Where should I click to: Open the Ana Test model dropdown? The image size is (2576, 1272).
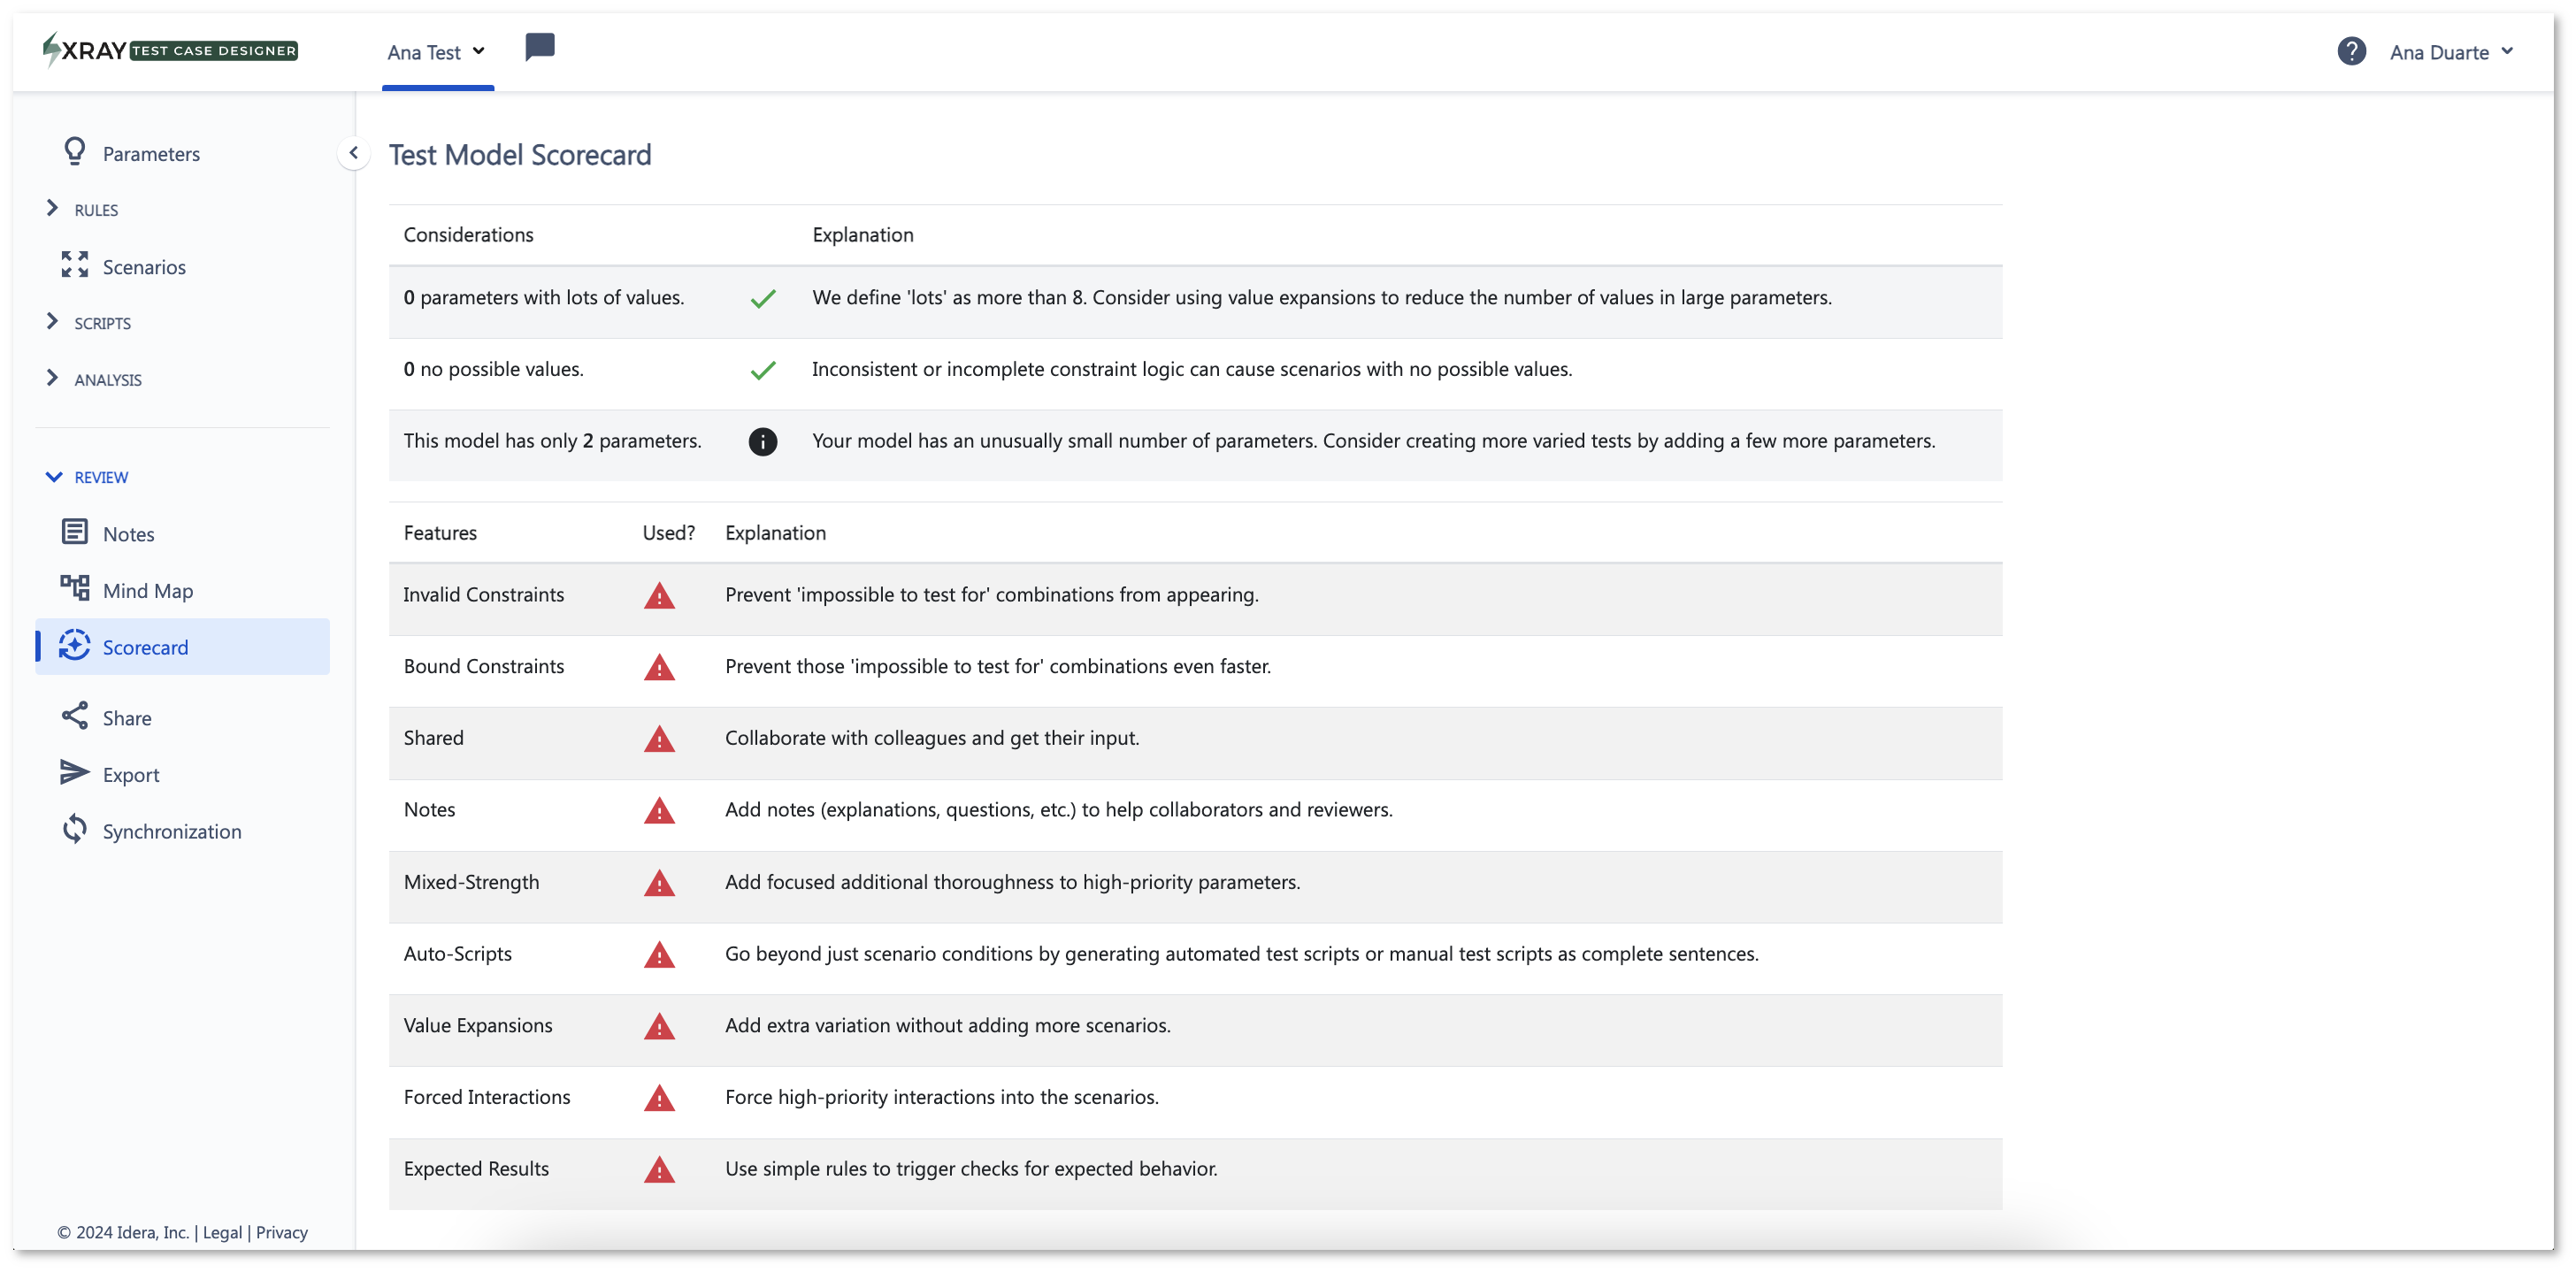[437, 52]
